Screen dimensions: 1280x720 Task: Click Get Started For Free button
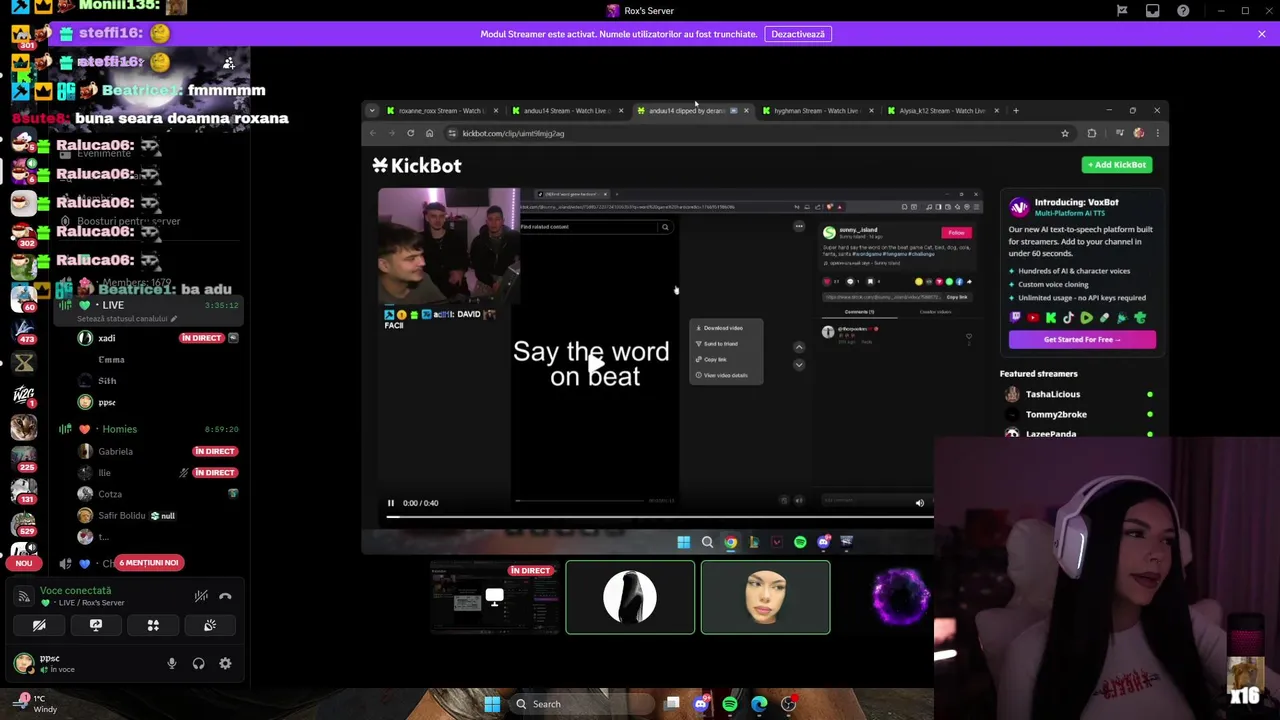pyautogui.click(x=1082, y=340)
